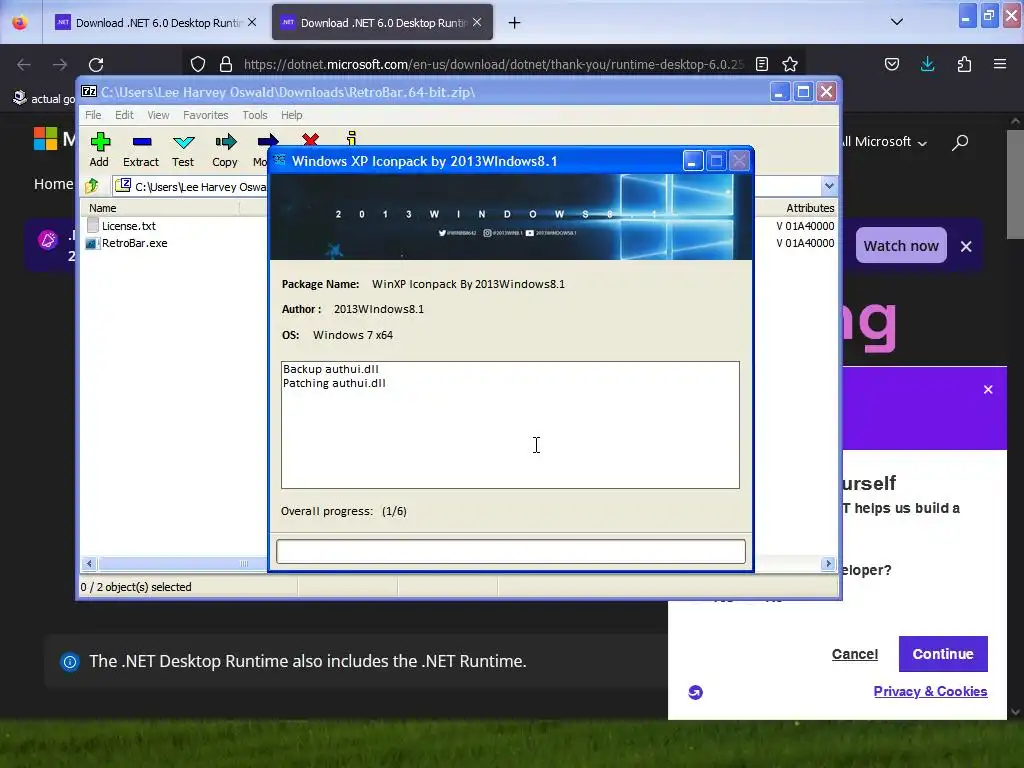Click the Microsoft four-square logo
Image resolution: width=1024 pixels, height=768 pixels.
(46, 138)
